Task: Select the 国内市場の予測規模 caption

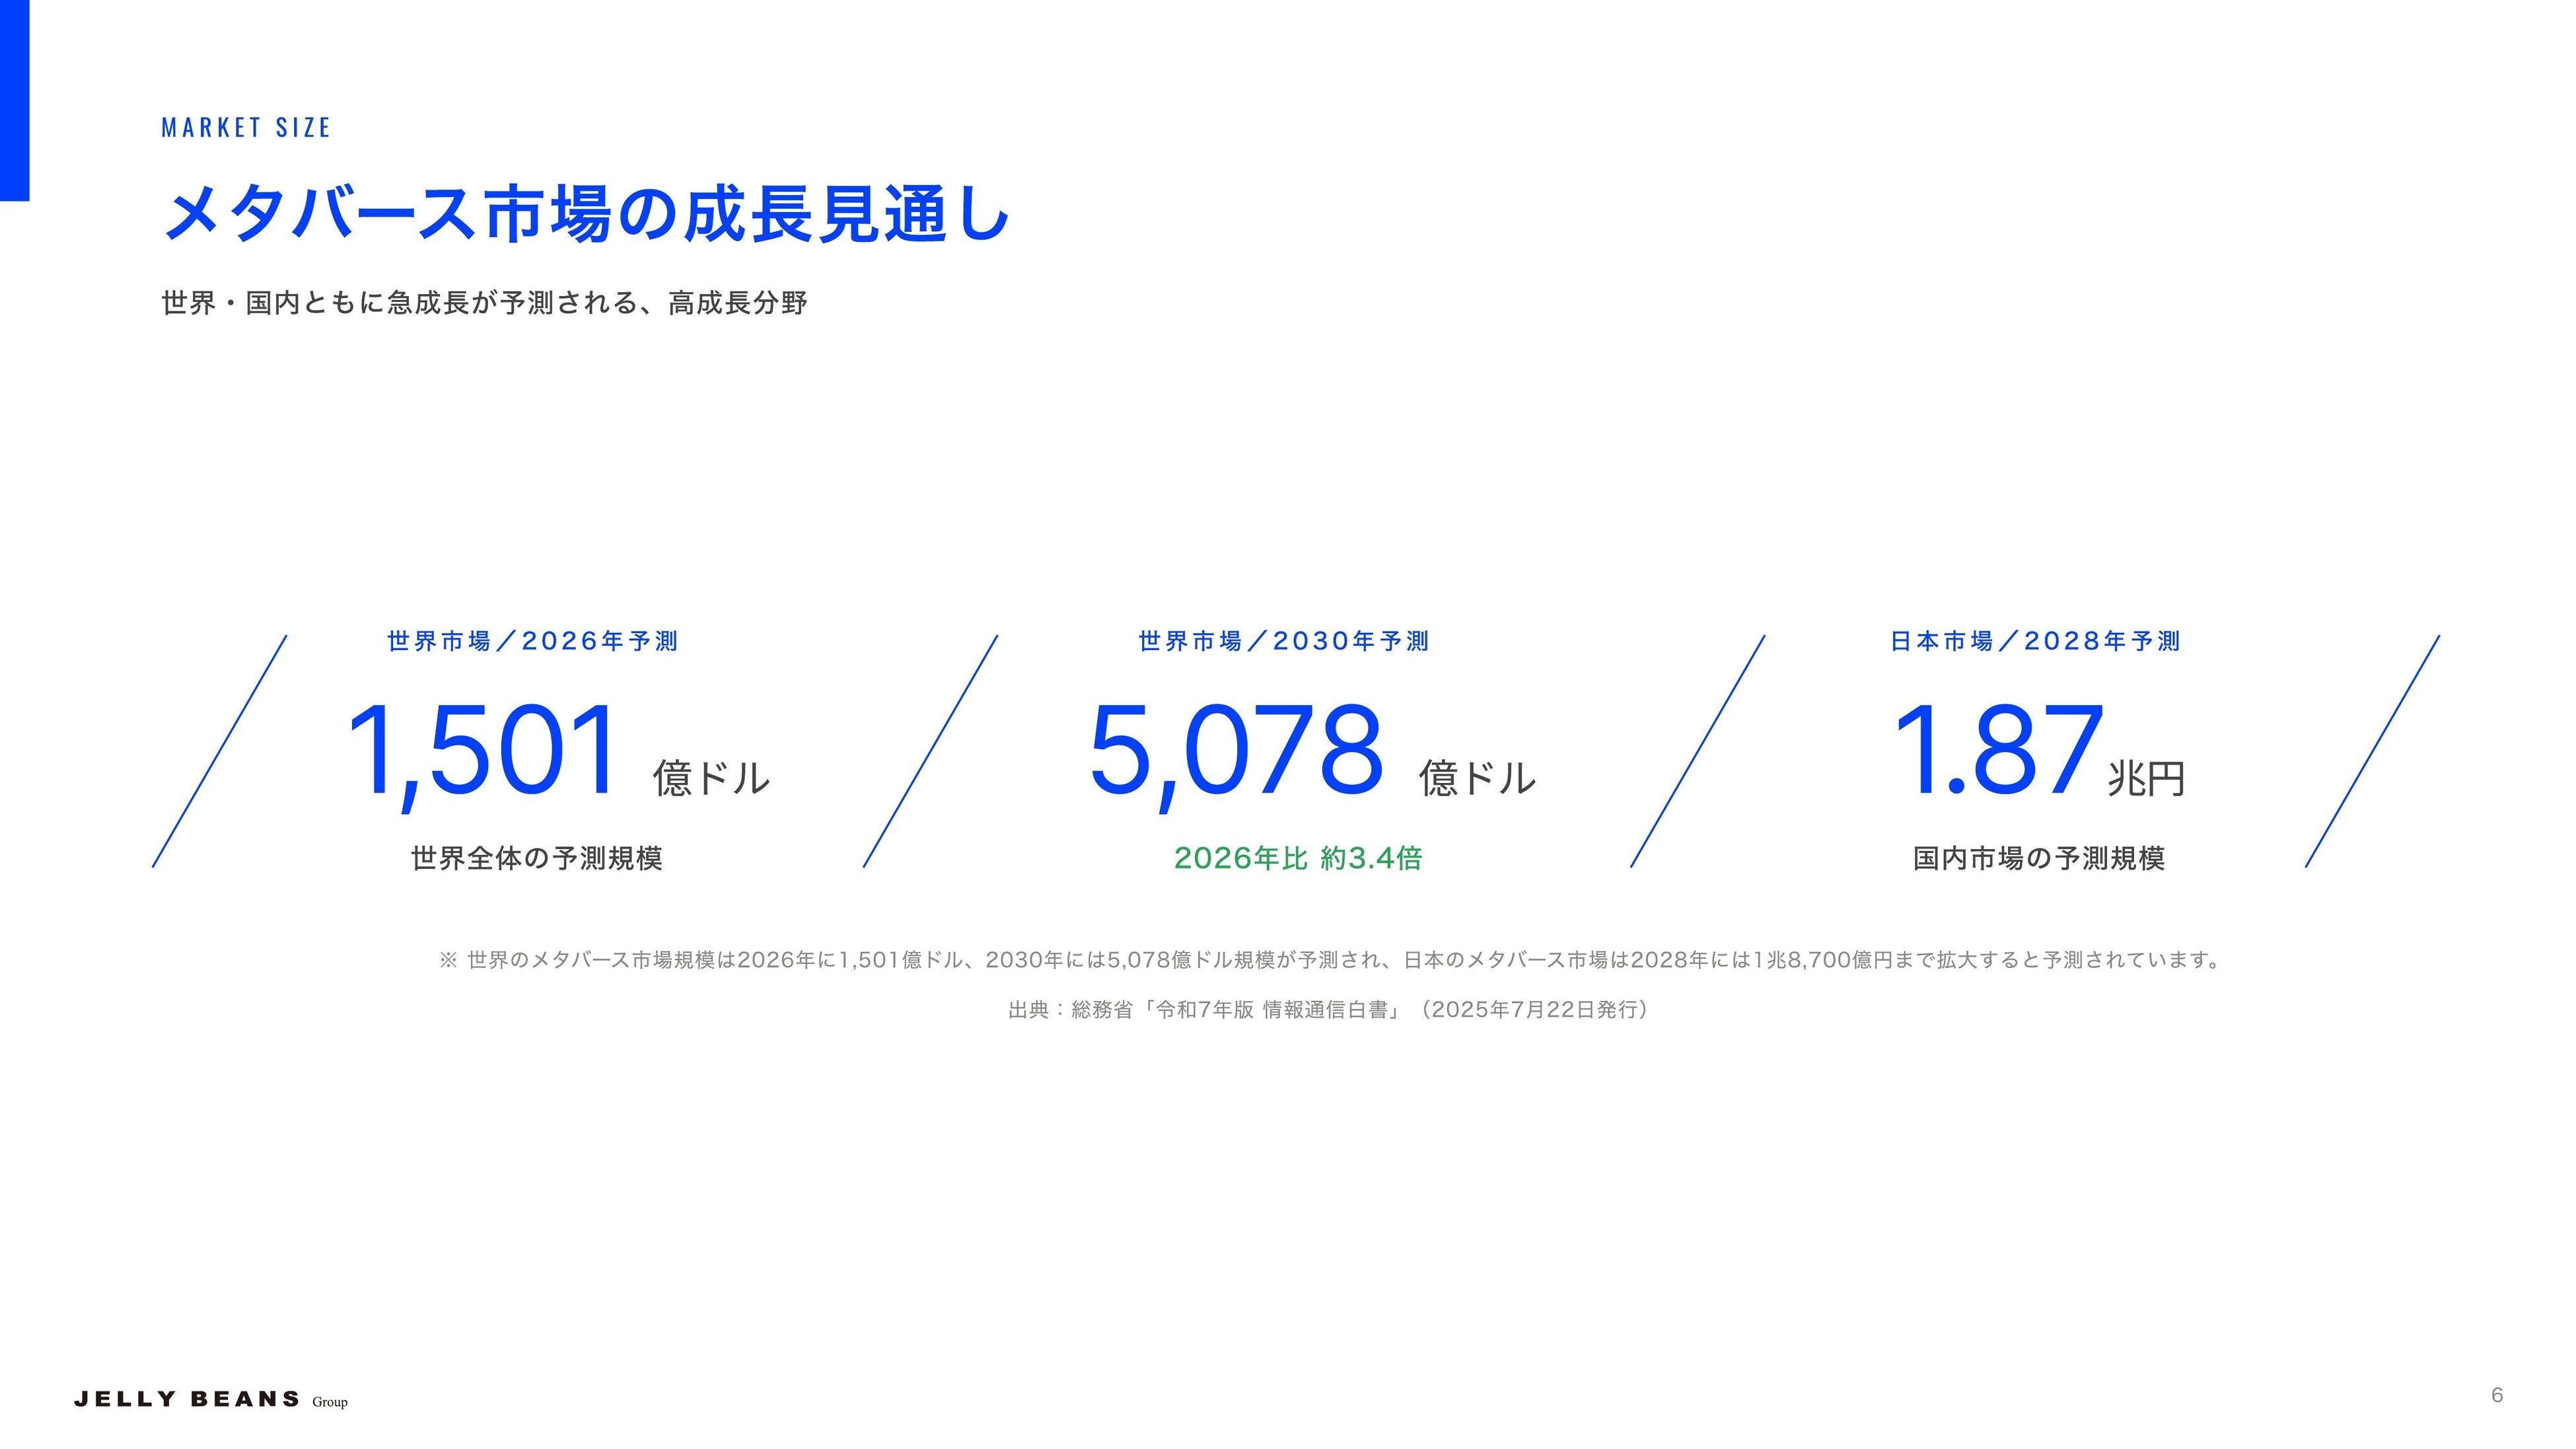Action: (2039, 858)
